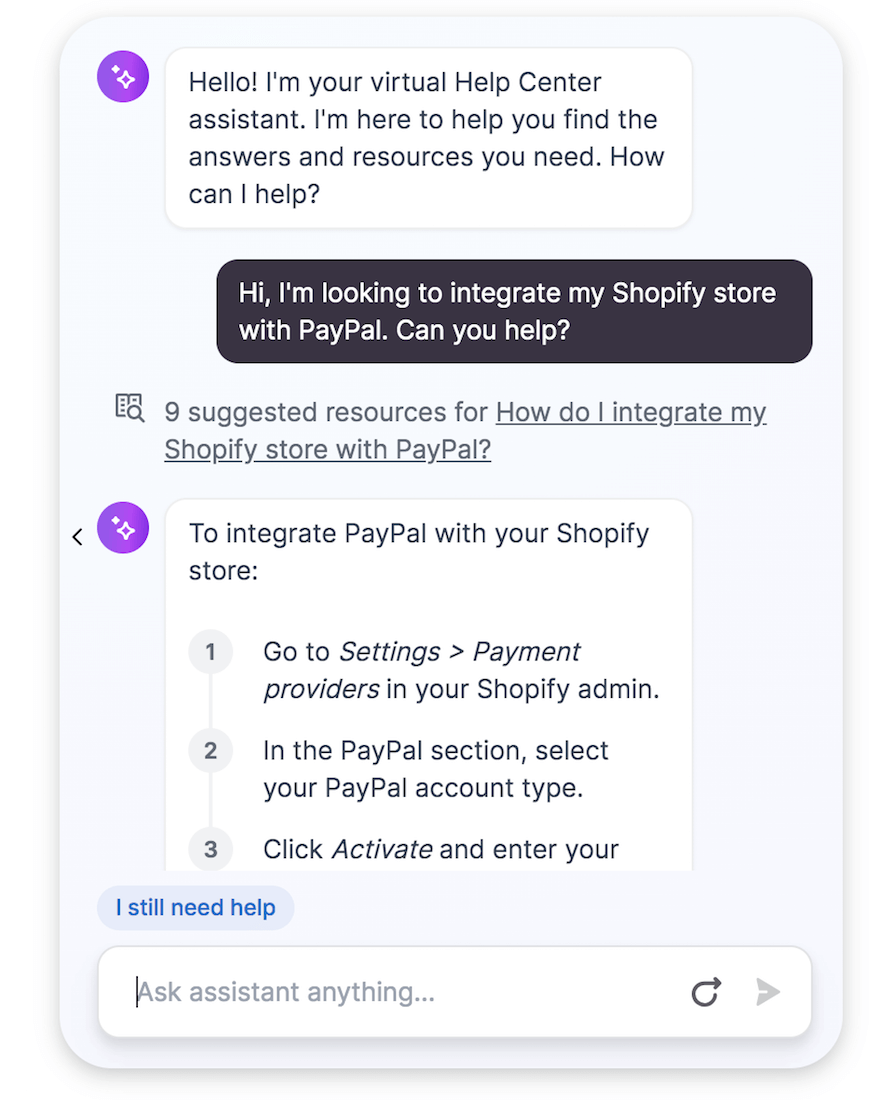Image resolution: width=880 pixels, height=1100 pixels.
Task: Click the suggested resources search icon
Action: tap(129, 408)
